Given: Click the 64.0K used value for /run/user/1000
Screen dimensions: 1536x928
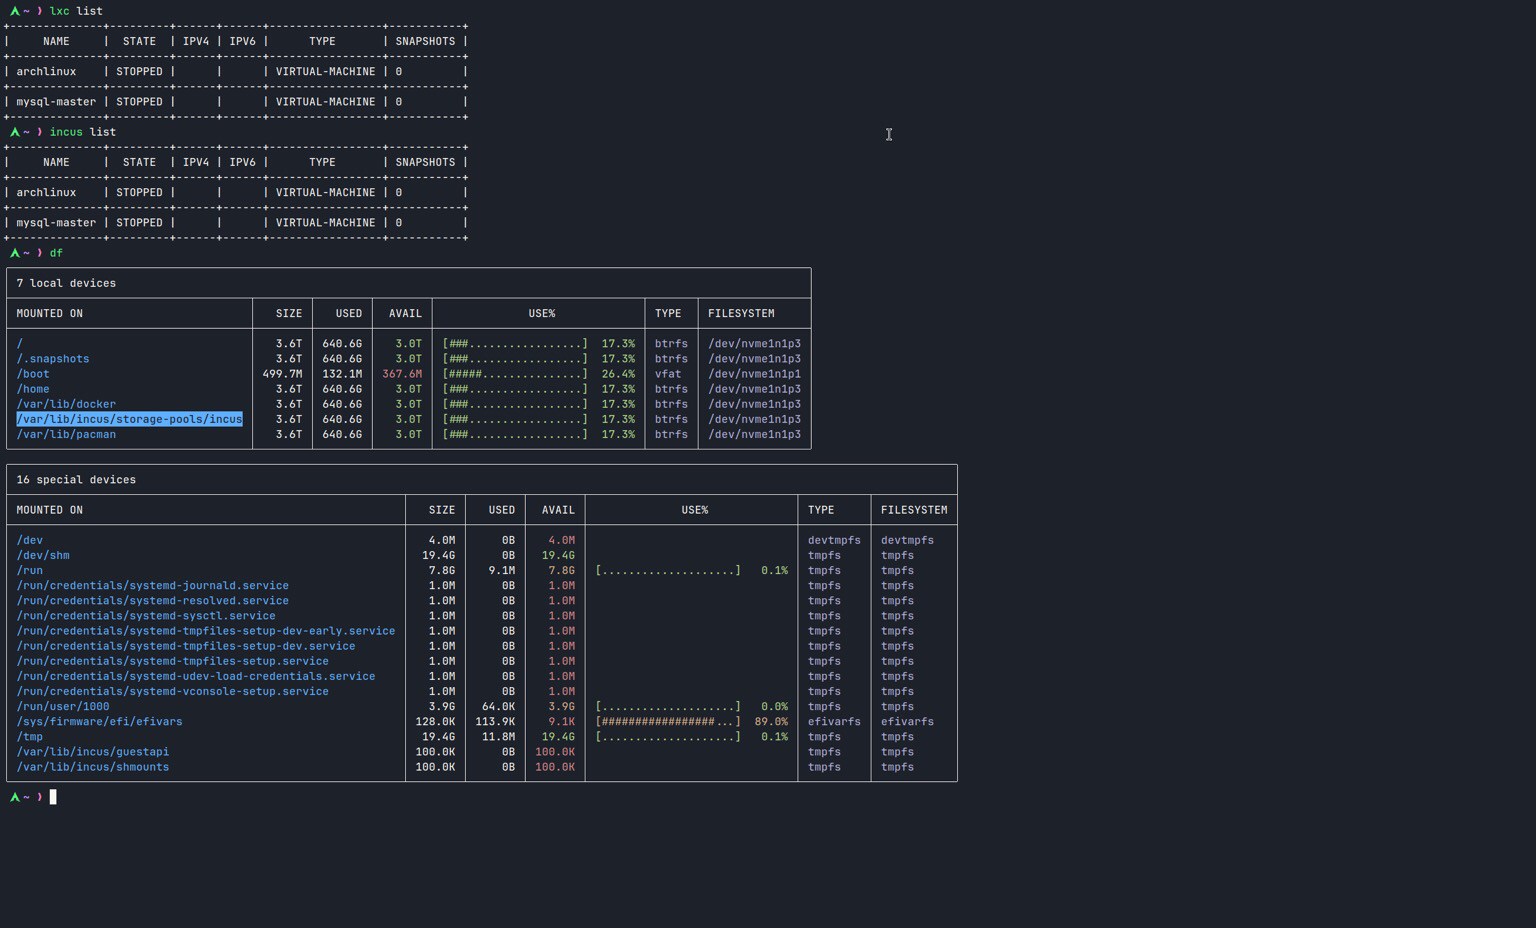Looking at the screenshot, I should (498, 706).
